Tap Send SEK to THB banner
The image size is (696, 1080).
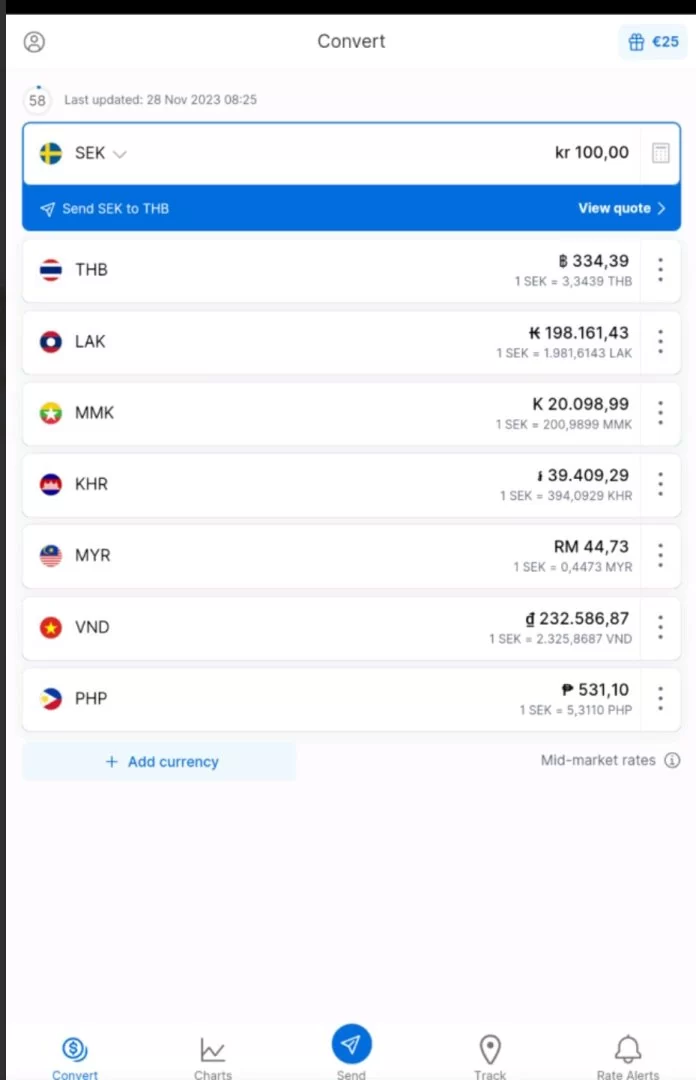coord(115,209)
